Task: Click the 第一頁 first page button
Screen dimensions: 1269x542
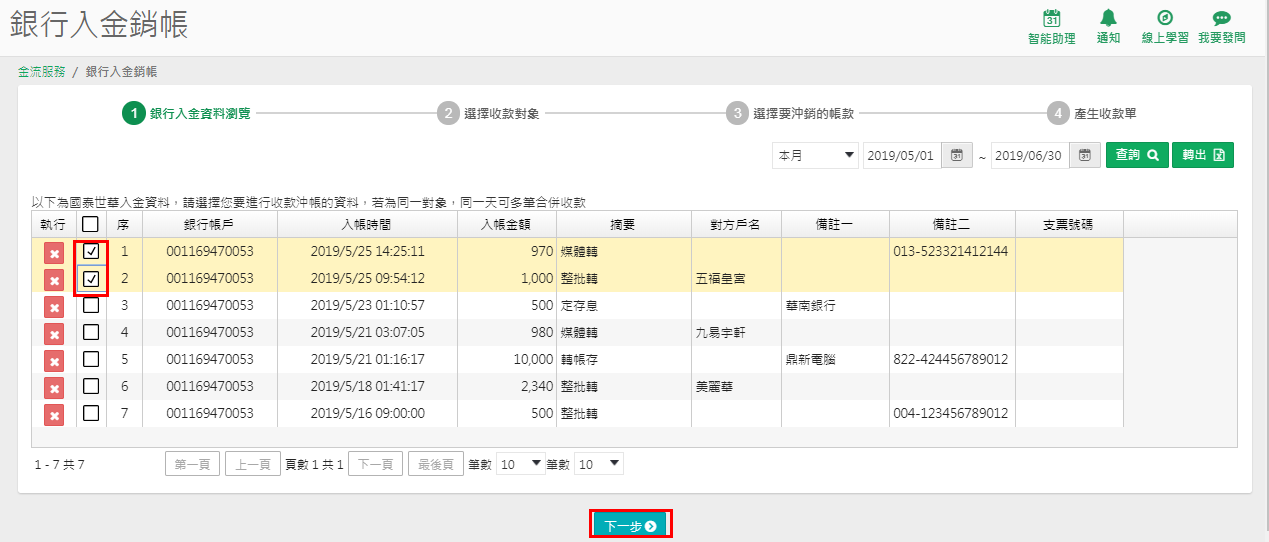Action: [x=192, y=464]
